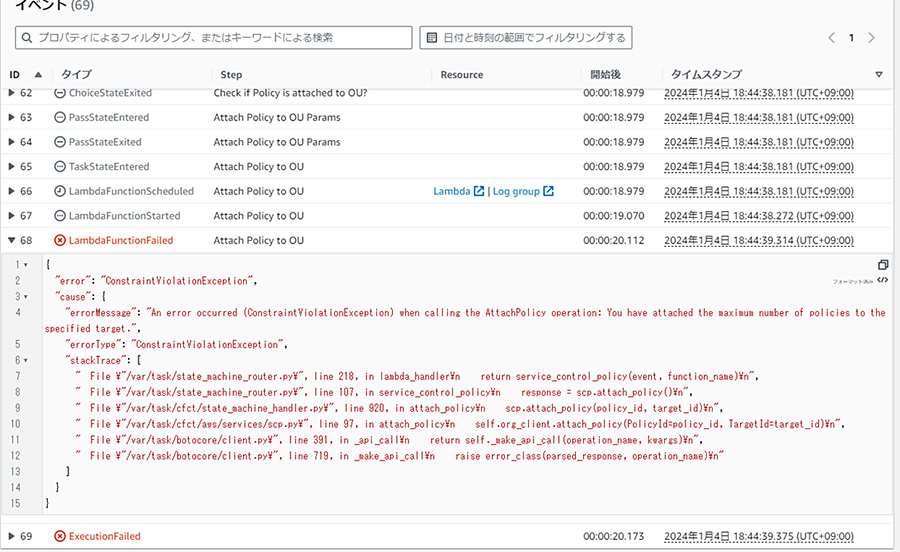Select the LambdaFunctionFailed event type text

[121, 241]
